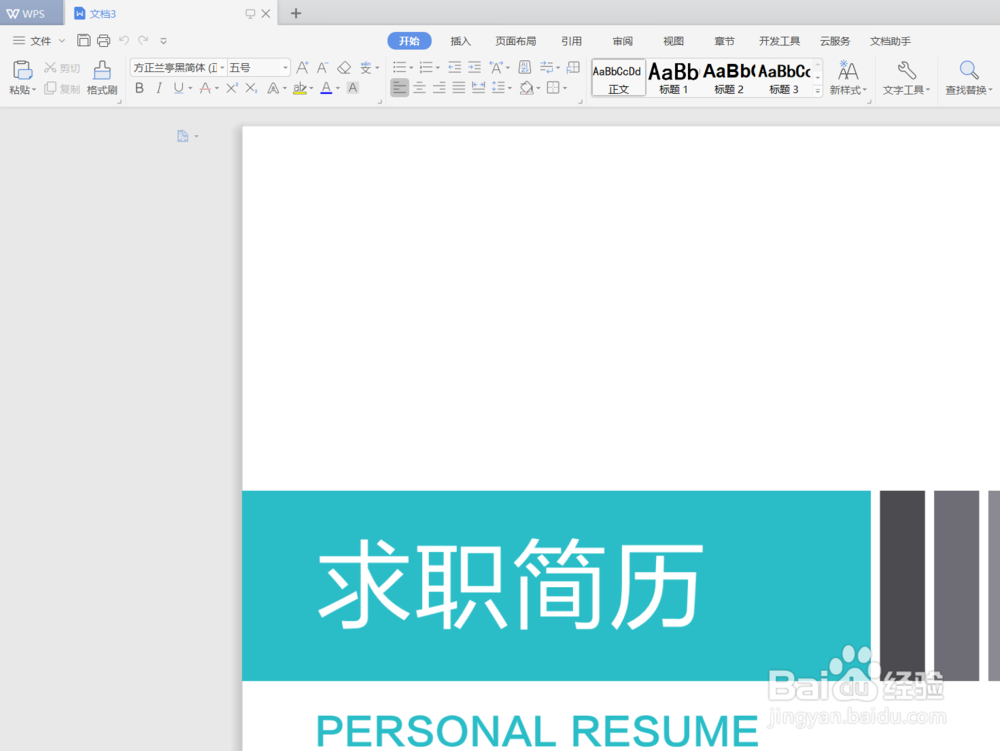Click the sort (A-Z) icon
The image size is (1000, 751).
(524, 67)
